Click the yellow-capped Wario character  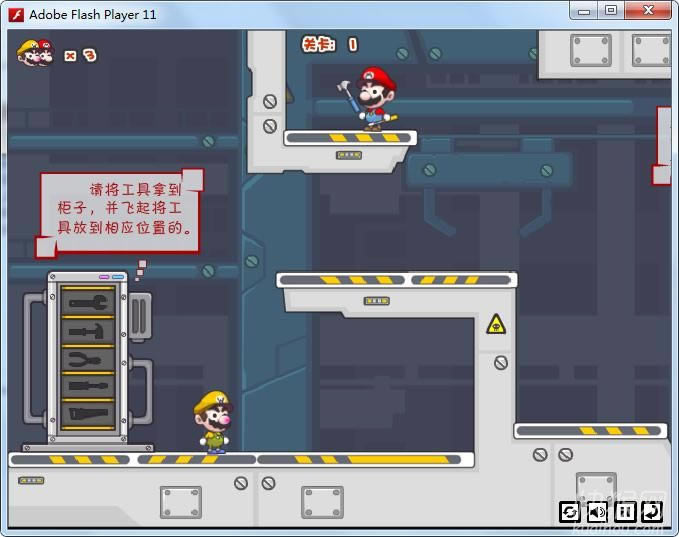click(x=213, y=422)
